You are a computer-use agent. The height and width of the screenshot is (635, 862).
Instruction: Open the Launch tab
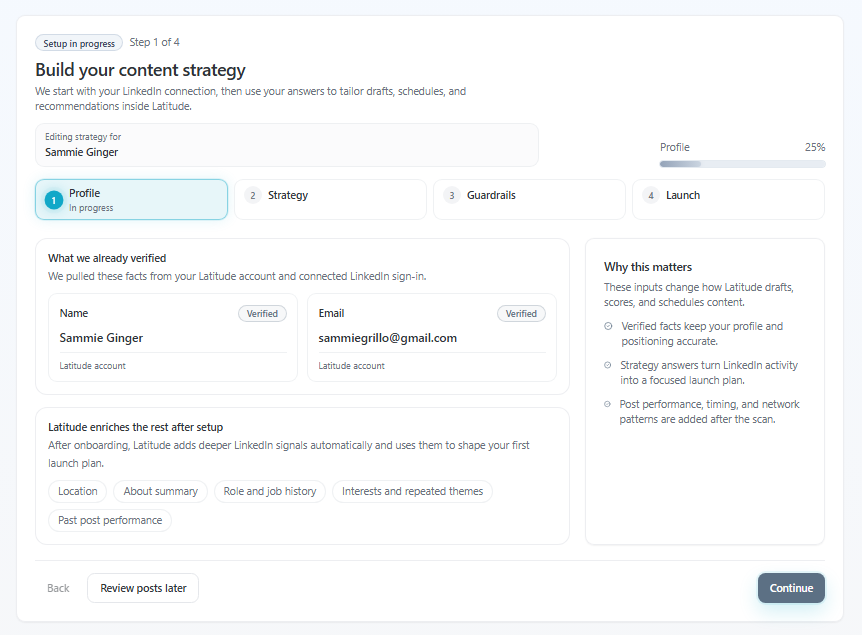tap(727, 199)
